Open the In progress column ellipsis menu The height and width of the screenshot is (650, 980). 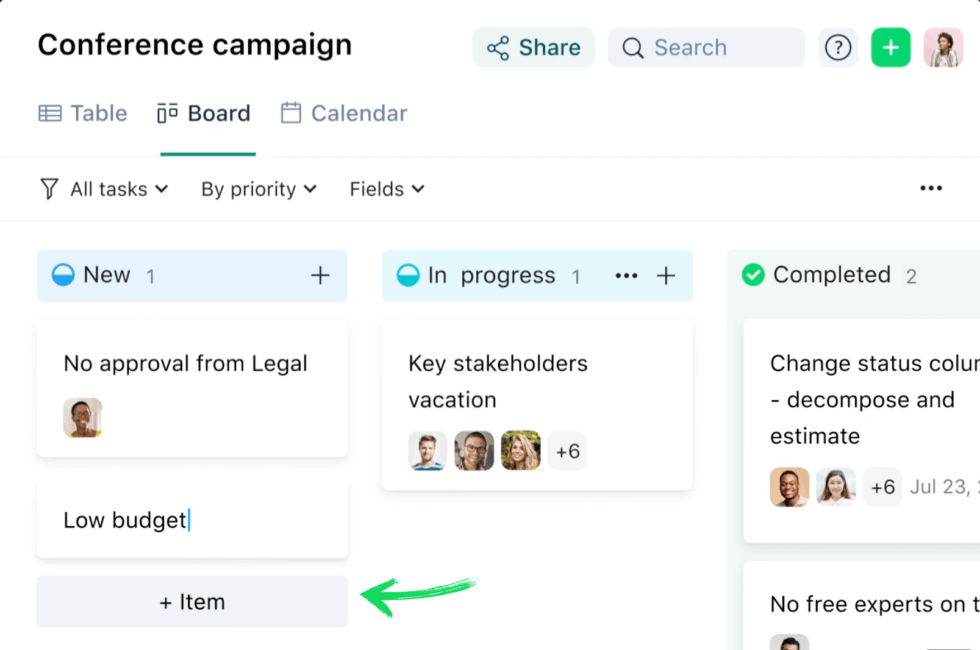[x=626, y=275]
